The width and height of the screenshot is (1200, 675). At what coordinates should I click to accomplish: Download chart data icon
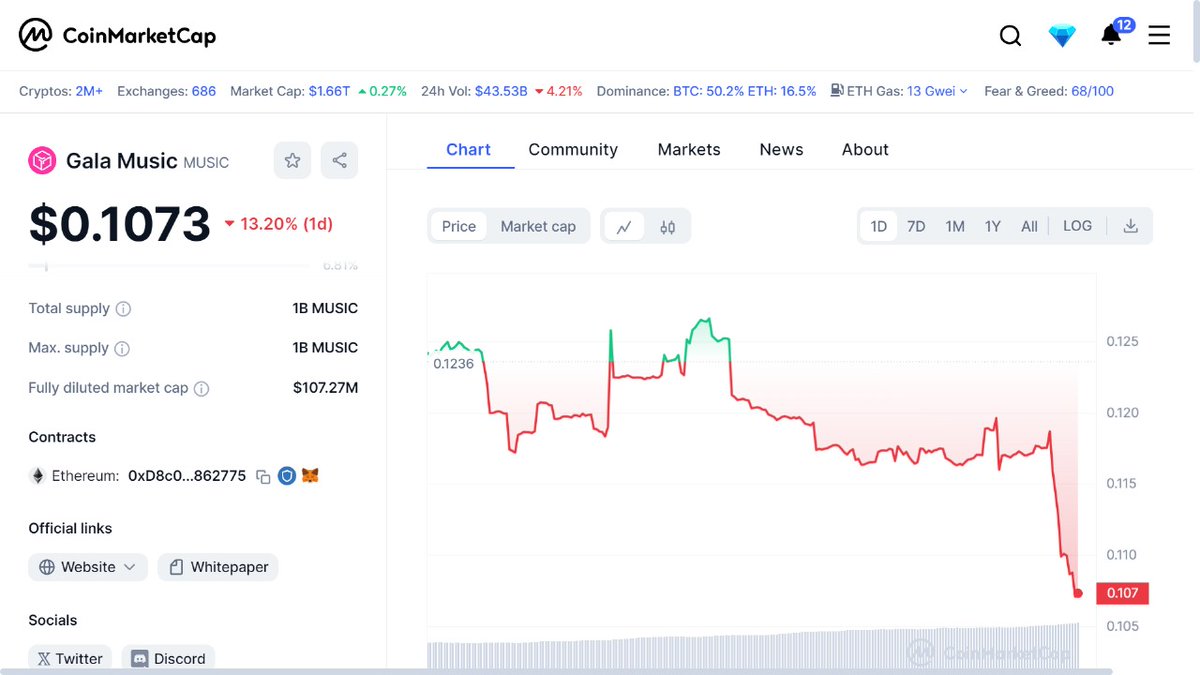1130,226
